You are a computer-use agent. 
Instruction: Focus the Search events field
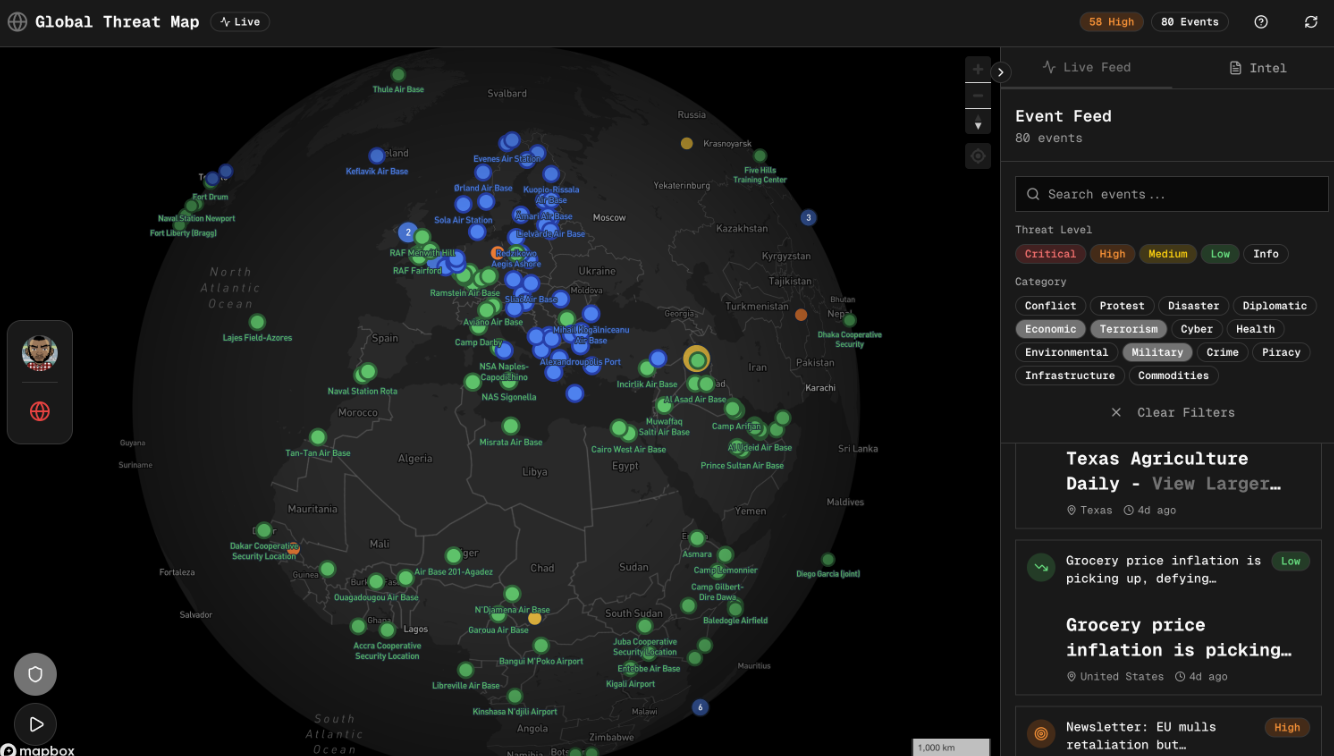(1172, 194)
